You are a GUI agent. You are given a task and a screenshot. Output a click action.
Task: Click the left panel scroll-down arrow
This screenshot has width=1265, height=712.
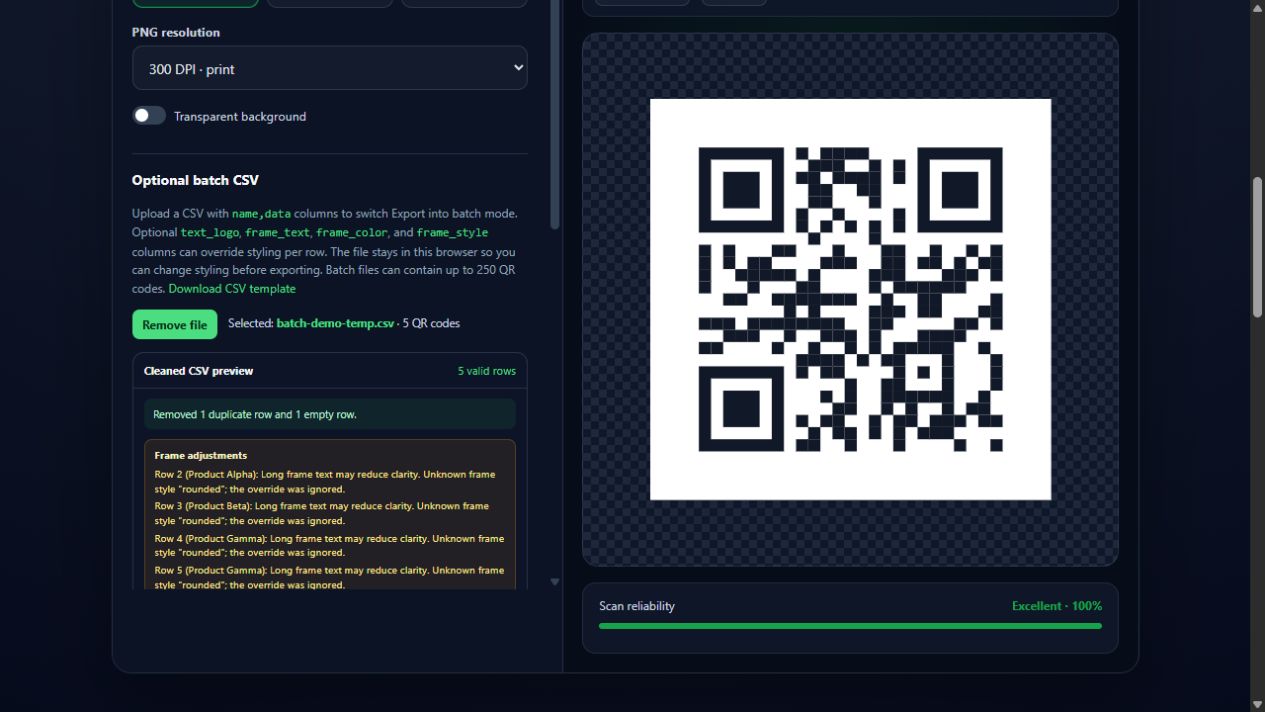click(x=555, y=582)
